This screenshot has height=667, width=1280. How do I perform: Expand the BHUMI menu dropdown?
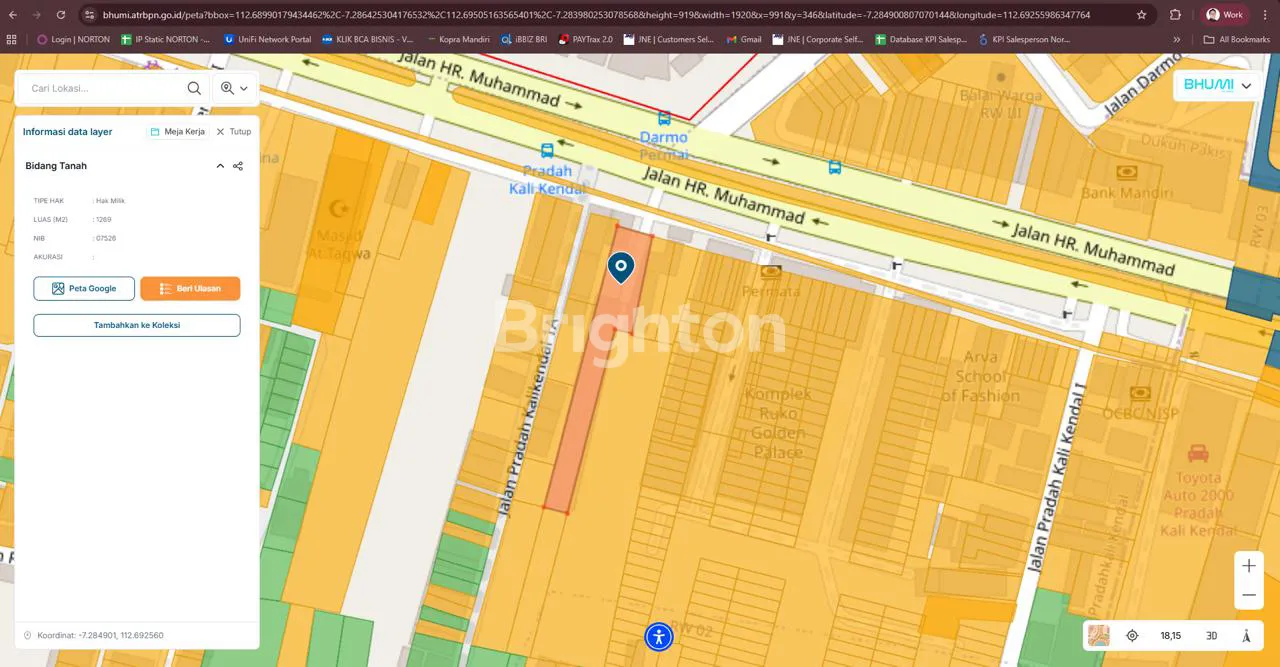tap(1217, 85)
